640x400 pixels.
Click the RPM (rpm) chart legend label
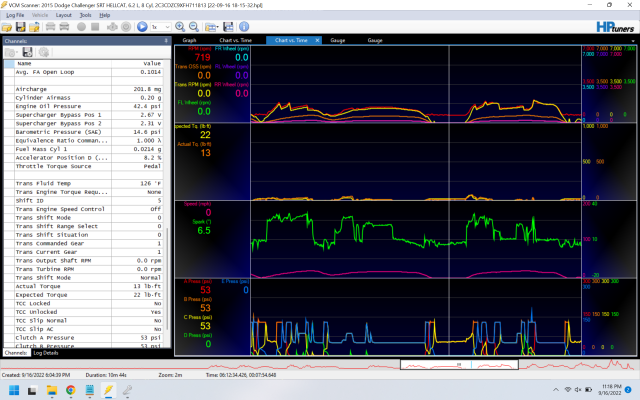coord(199,49)
